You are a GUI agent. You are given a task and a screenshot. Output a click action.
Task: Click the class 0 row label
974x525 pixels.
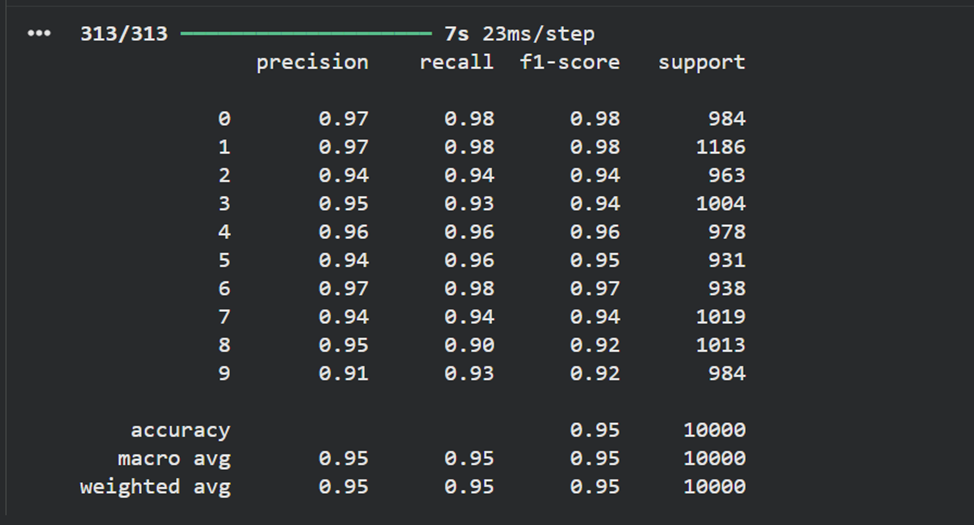(x=224, y=118)
